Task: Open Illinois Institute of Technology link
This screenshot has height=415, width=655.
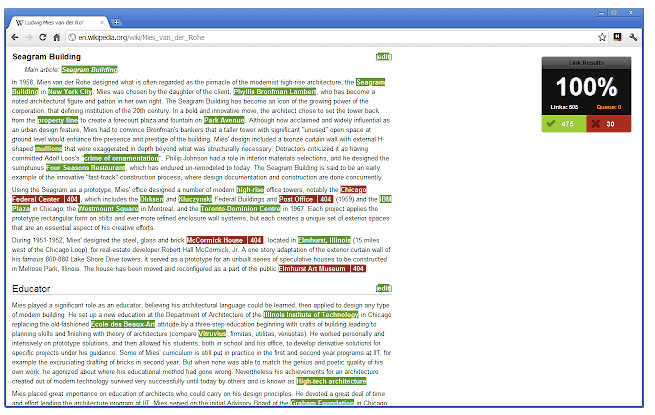Action: coord(311,315)
